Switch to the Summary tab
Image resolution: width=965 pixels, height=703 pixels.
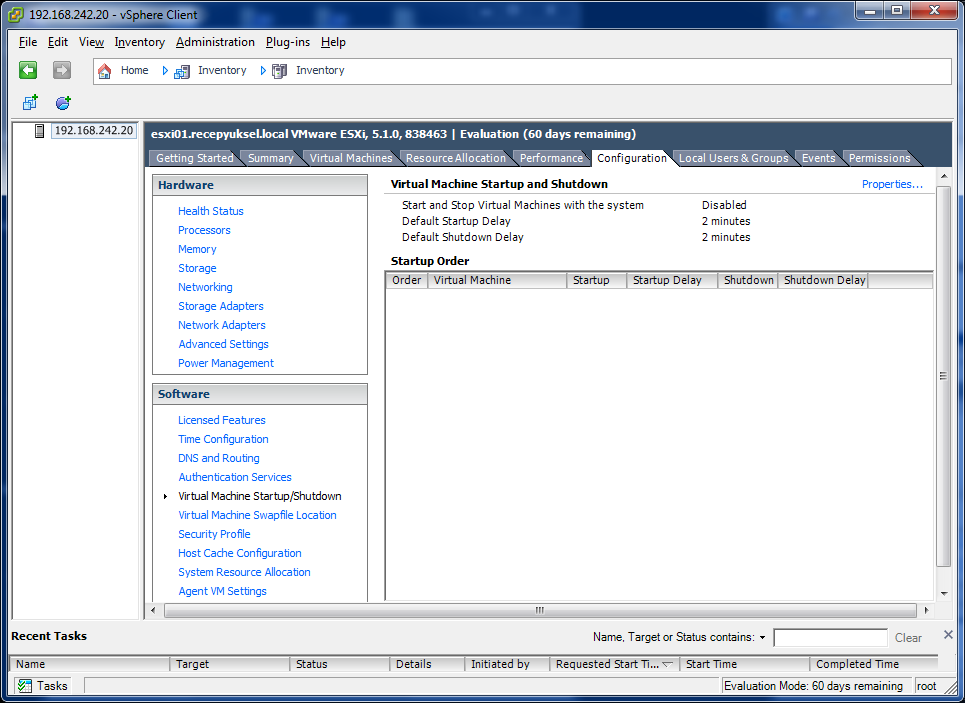click(270, 158)
